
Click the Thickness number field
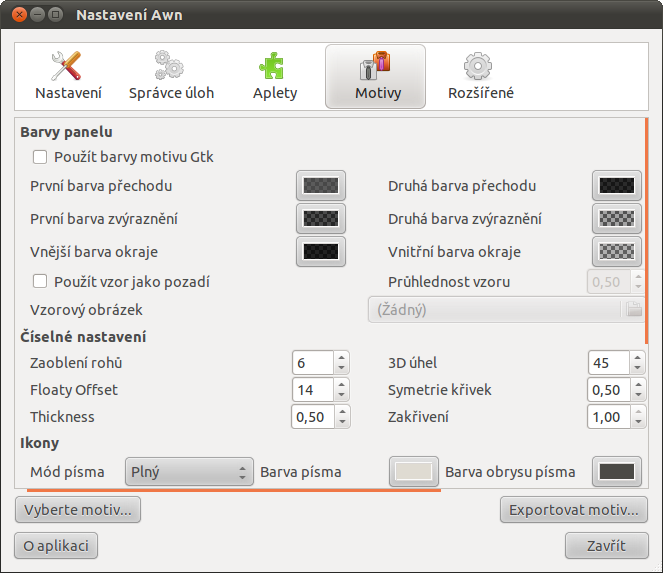[313, 417]
